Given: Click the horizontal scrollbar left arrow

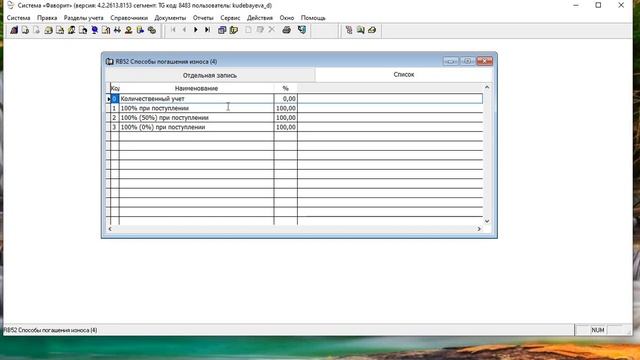Looking at the screenshot, I should pyautogui.click(x=110, y=229).
